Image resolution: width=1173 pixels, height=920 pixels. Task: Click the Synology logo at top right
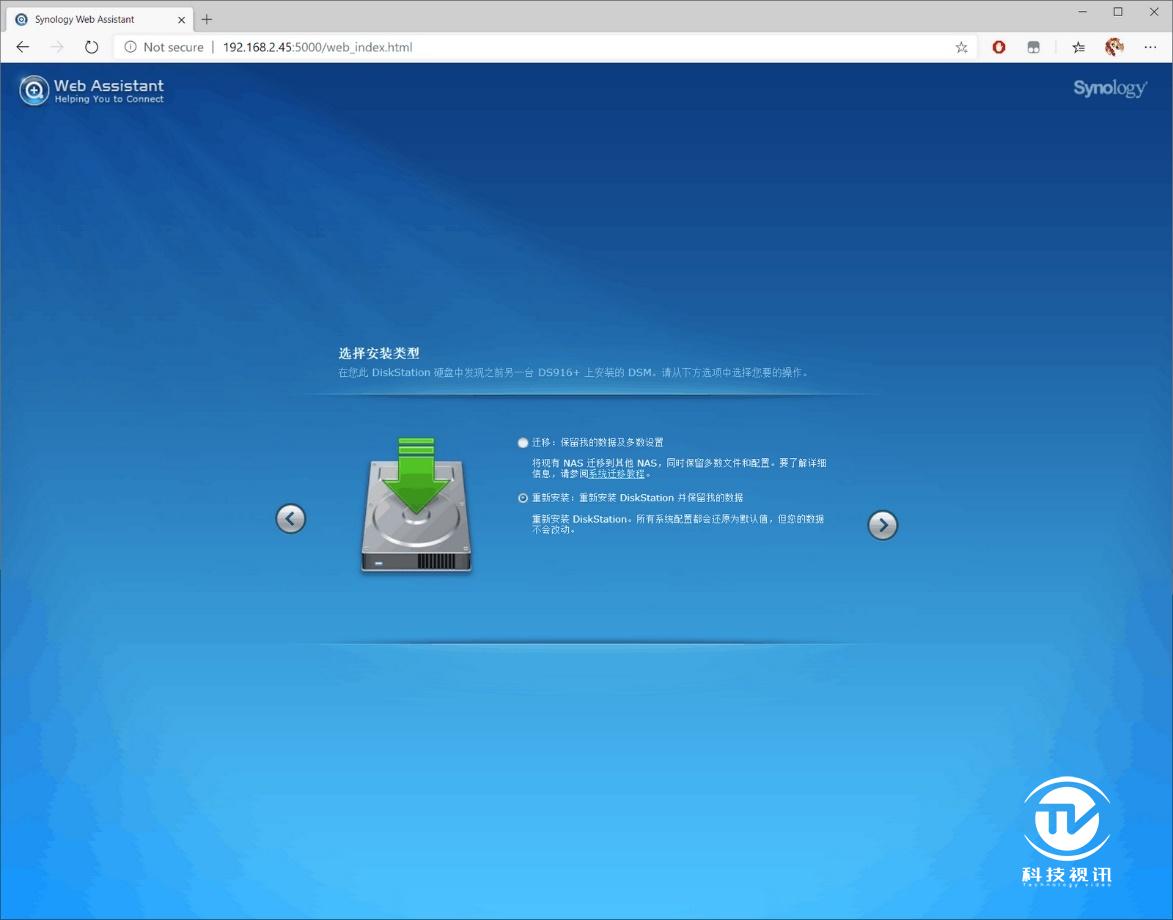pyautogui.click(x=1109, y=88)
